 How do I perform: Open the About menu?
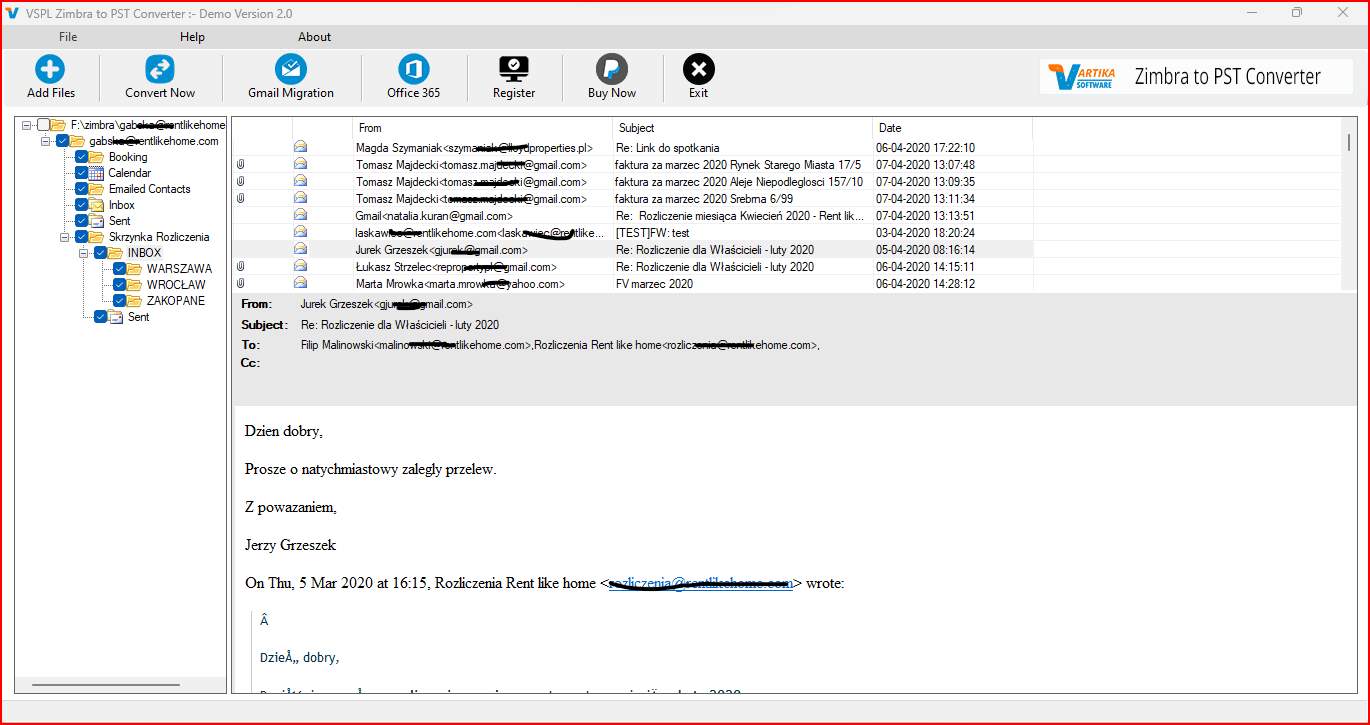click(314, 37)
